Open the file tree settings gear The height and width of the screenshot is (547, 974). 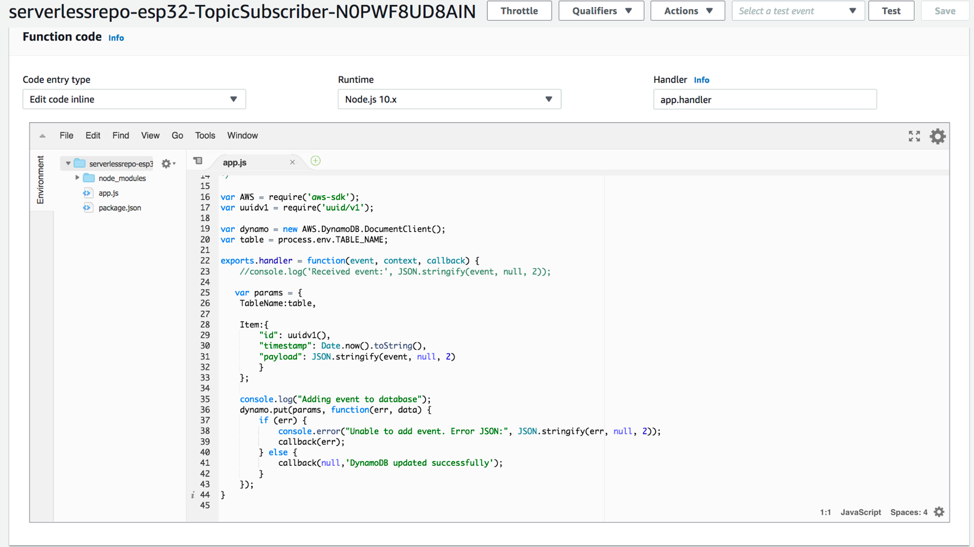(x=168, y=164)
